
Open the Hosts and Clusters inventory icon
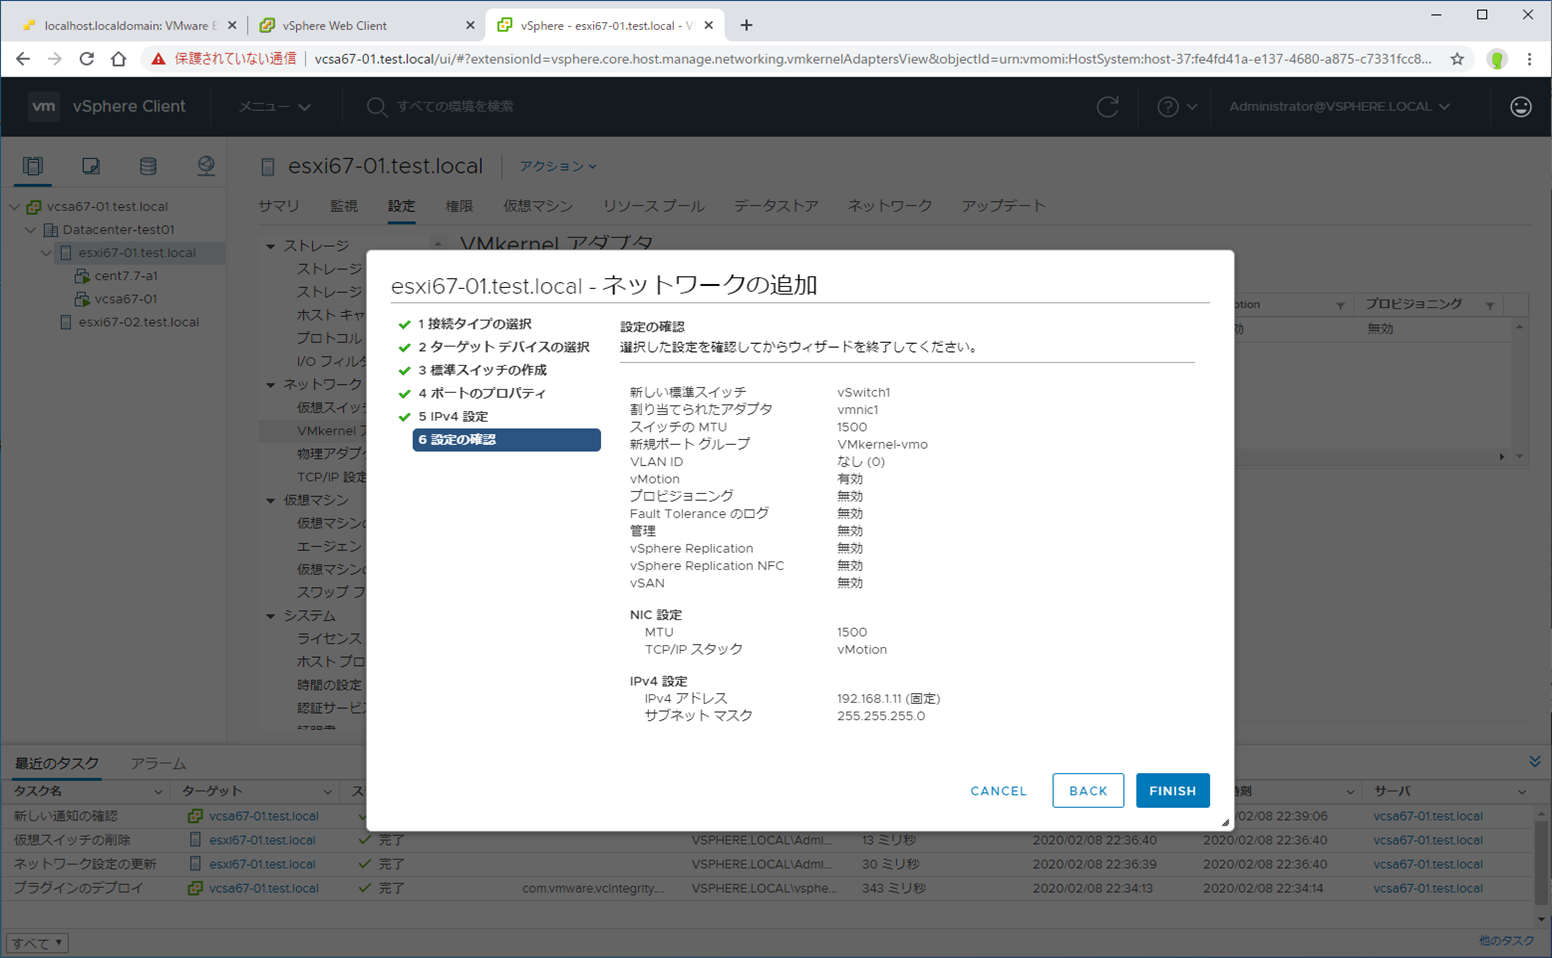click(33, 166)
